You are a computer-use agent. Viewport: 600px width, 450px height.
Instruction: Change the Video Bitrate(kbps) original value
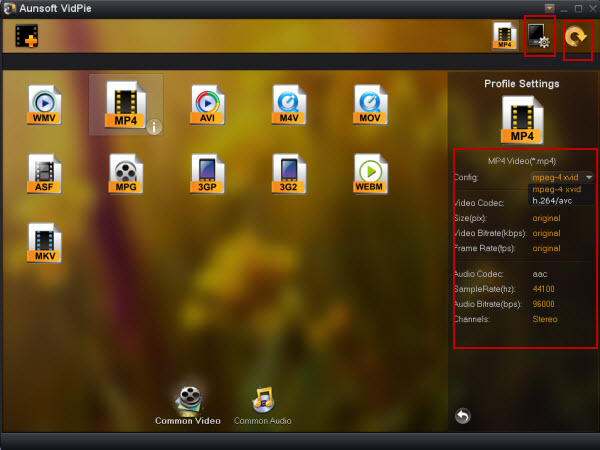(546, 233)
